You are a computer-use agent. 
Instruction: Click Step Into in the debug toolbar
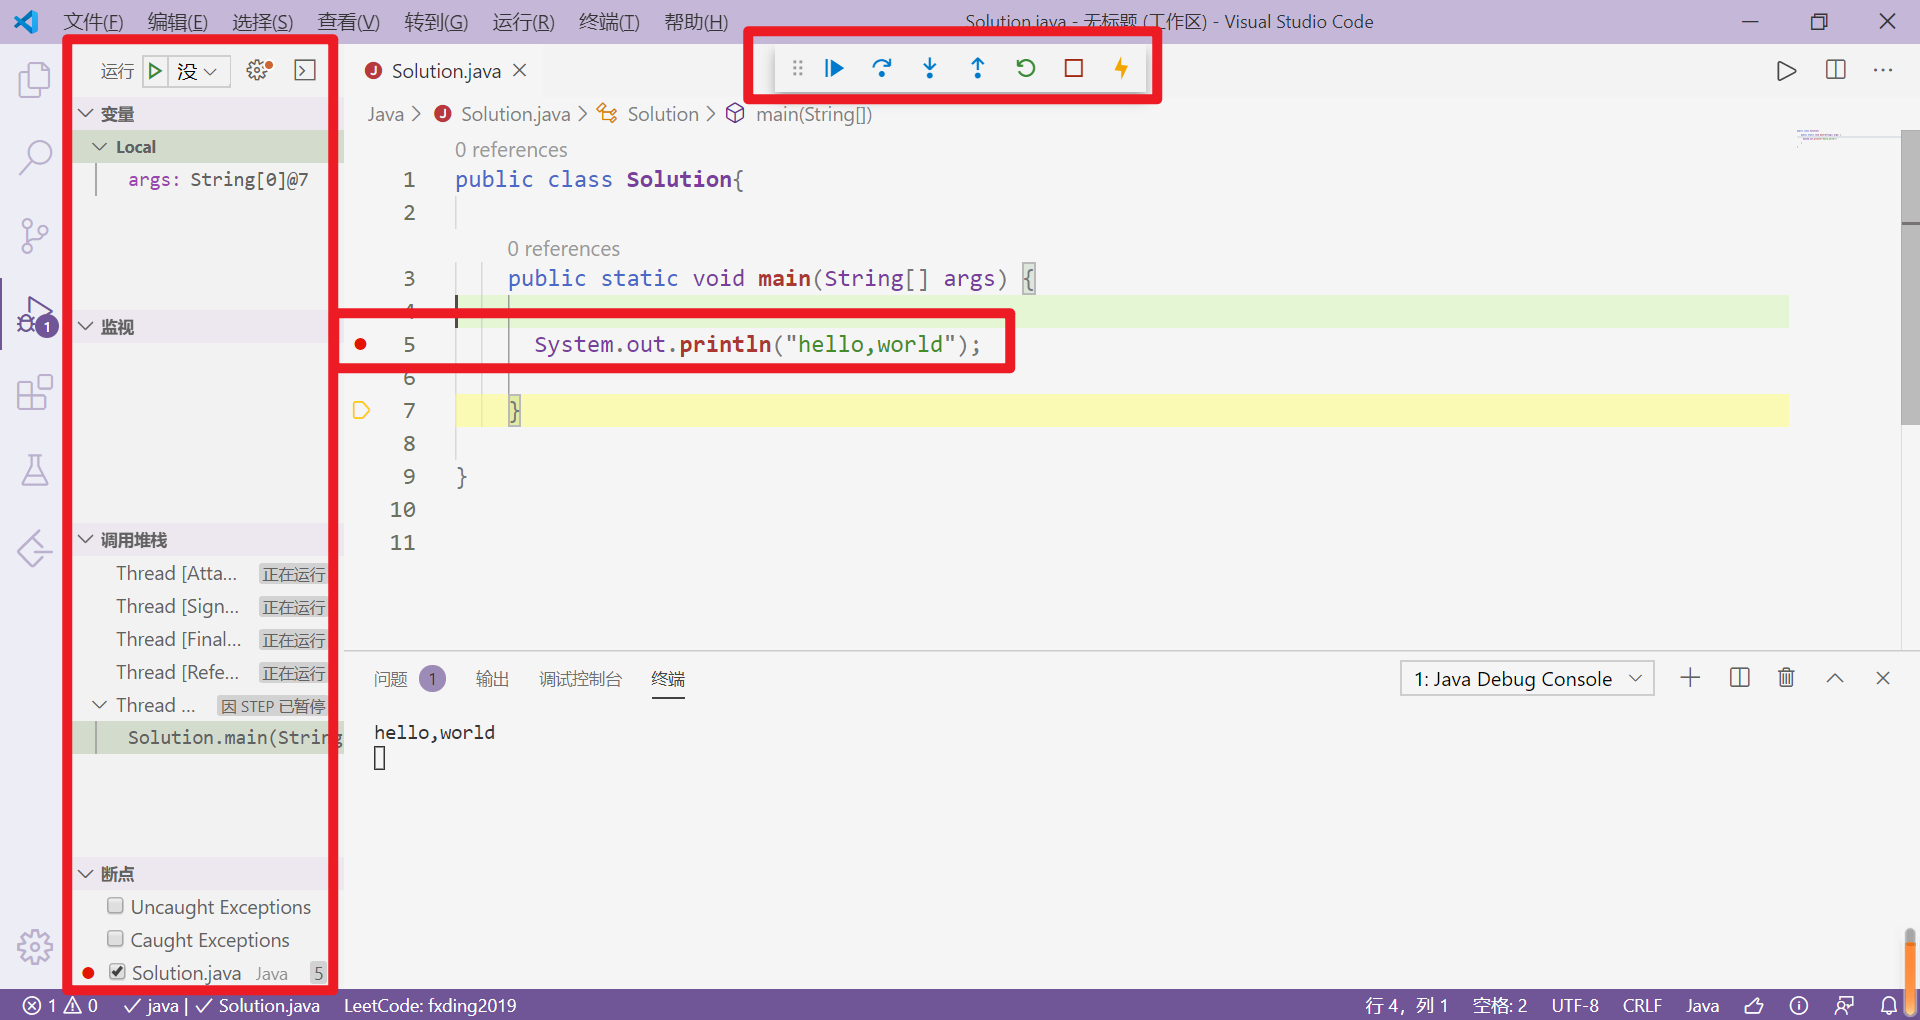[930, 68]
